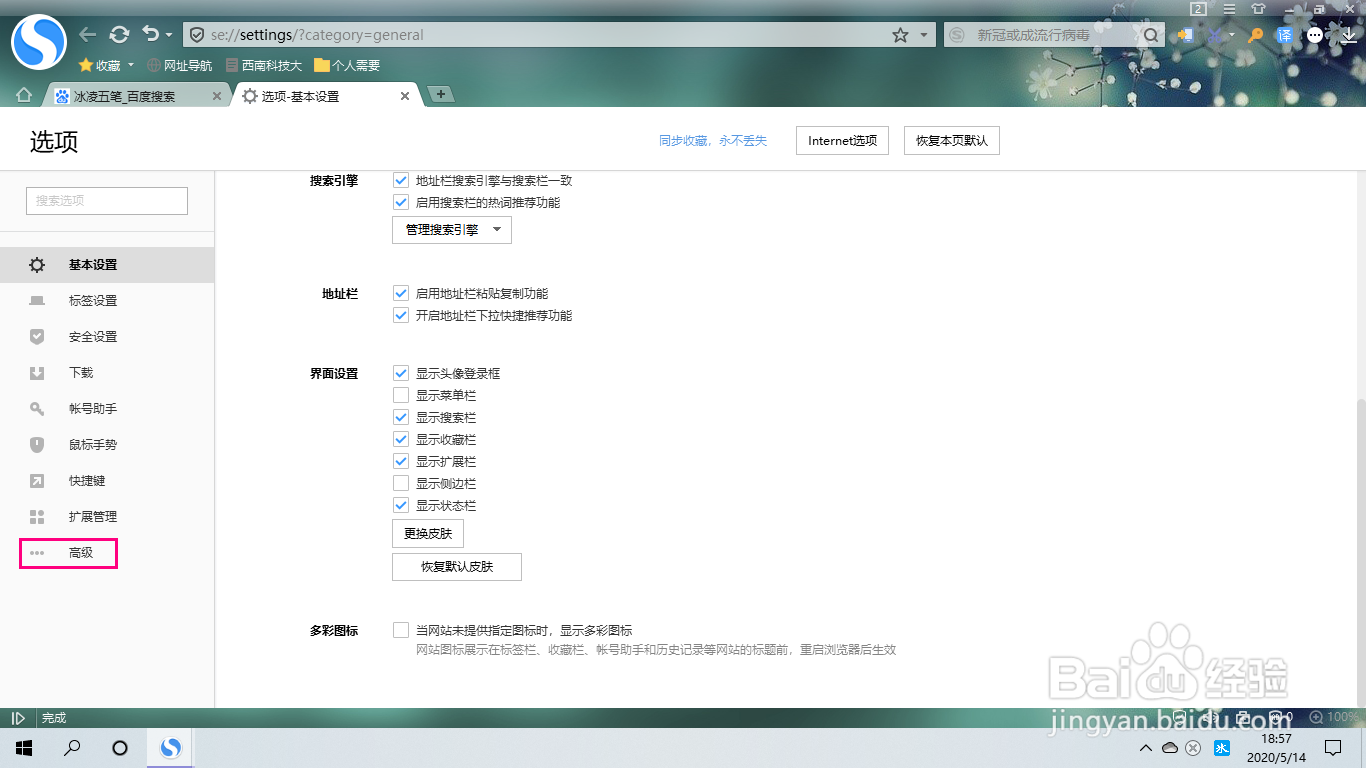Click the Internet选项 button
The width and height of the screenshot is (1366, 768).
click(841, 140)
